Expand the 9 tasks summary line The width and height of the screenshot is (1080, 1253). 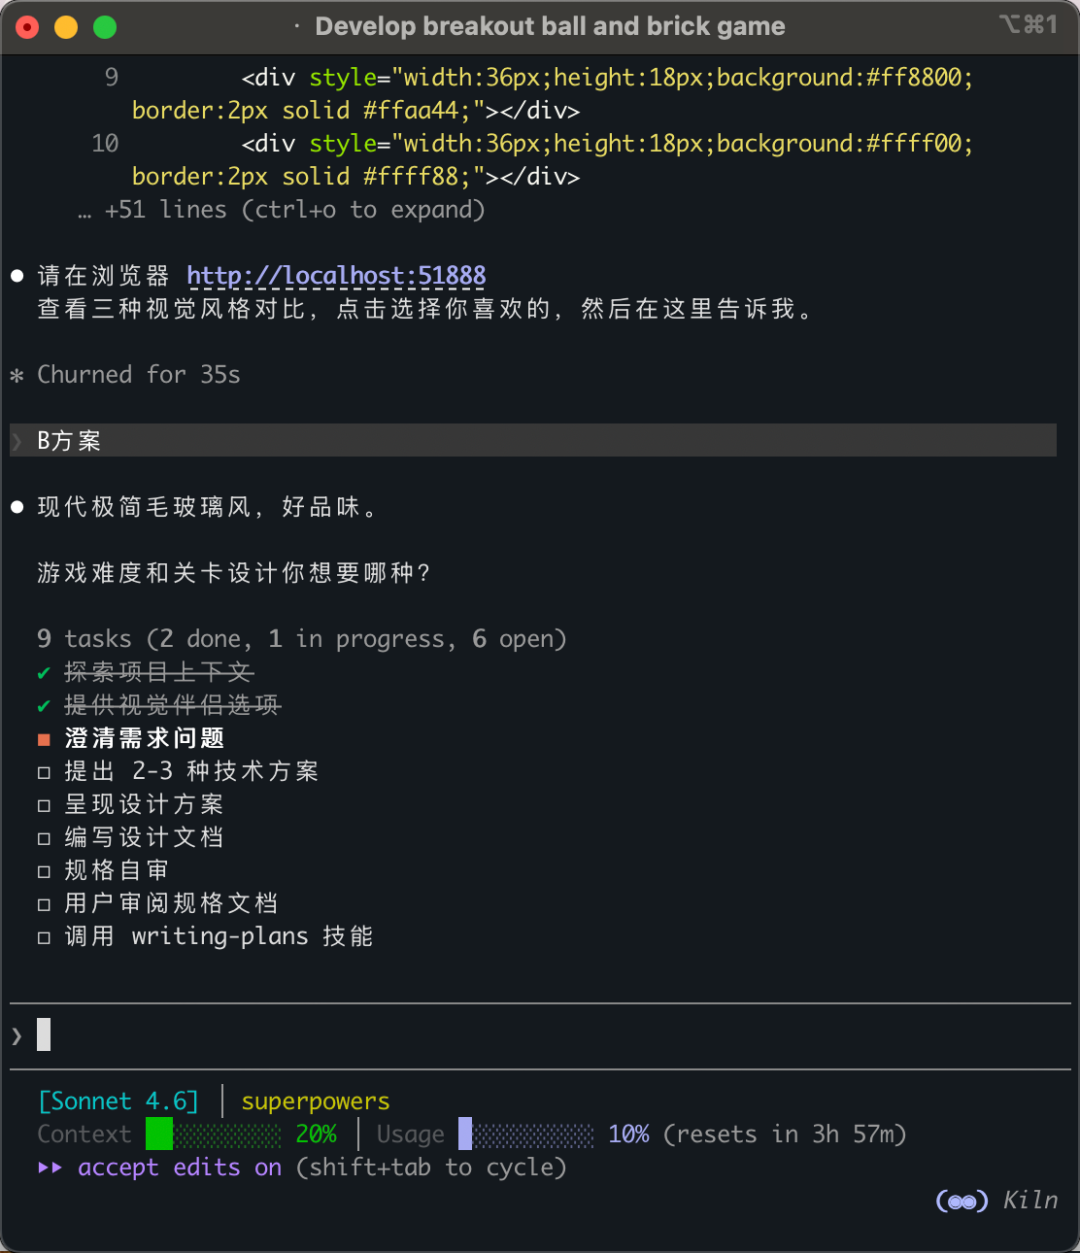(301, 639)
